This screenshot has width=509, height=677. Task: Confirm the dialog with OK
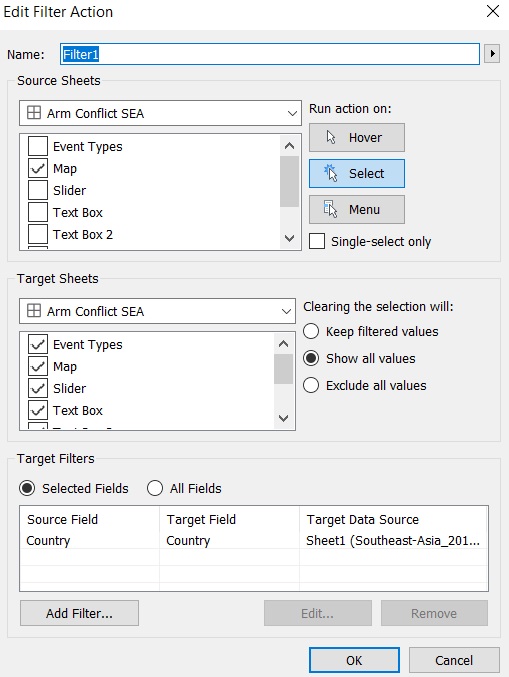coord(354,660)
